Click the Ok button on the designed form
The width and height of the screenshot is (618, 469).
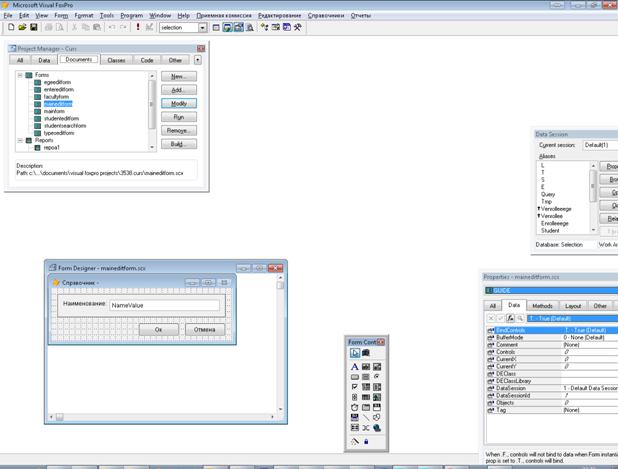coord(158,329)
